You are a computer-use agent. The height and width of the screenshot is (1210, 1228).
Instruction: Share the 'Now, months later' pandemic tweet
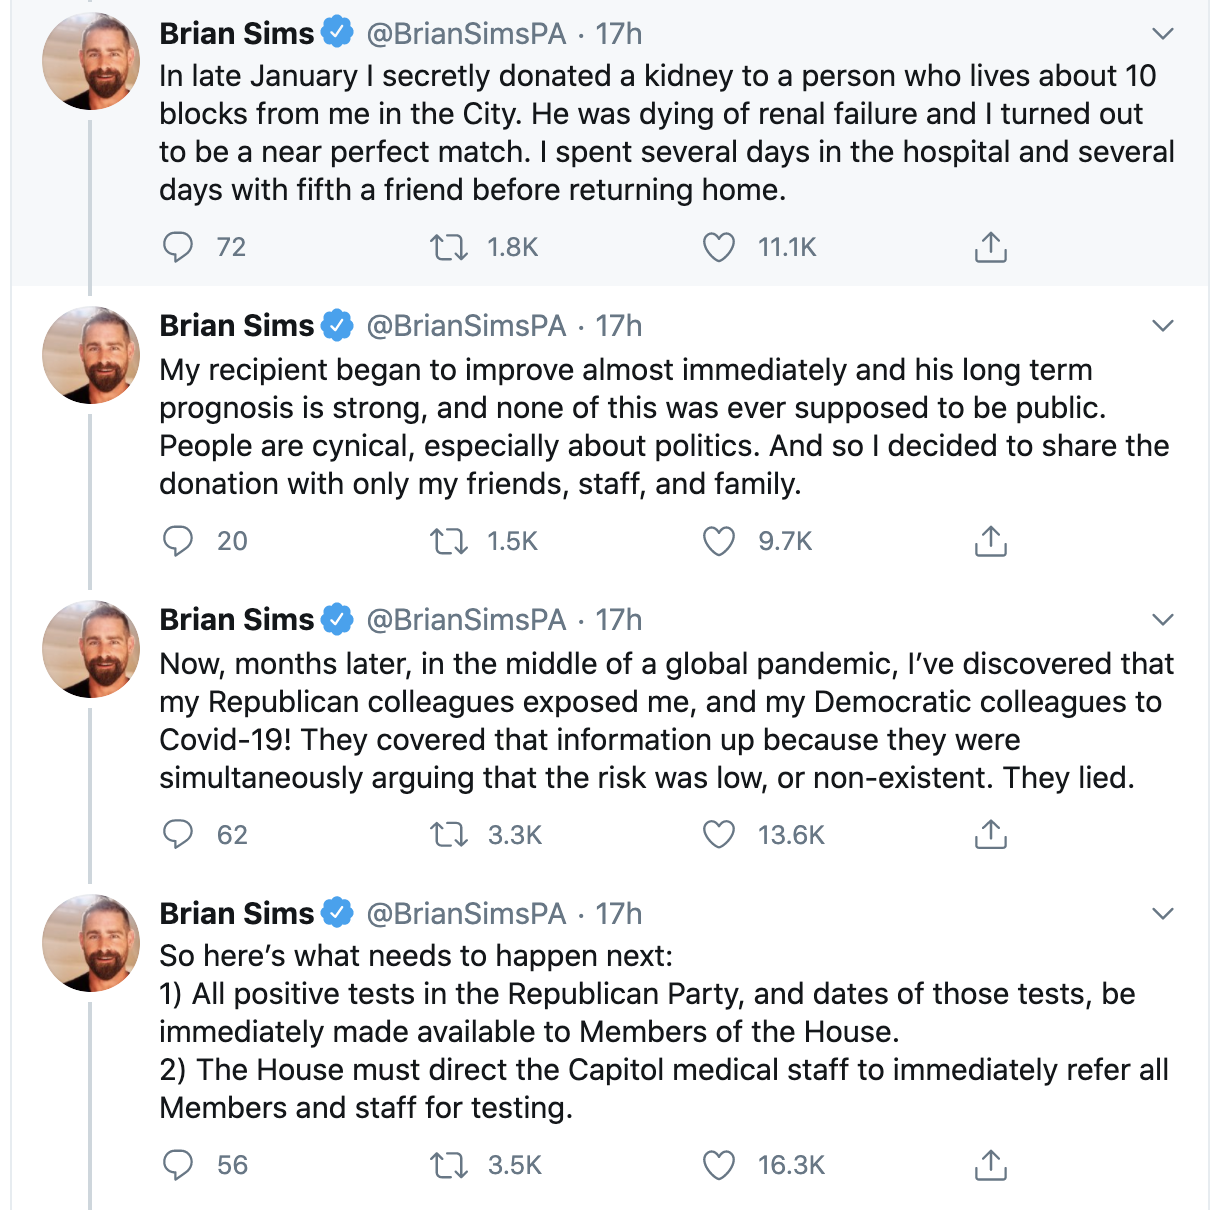[x=990, y=835]
